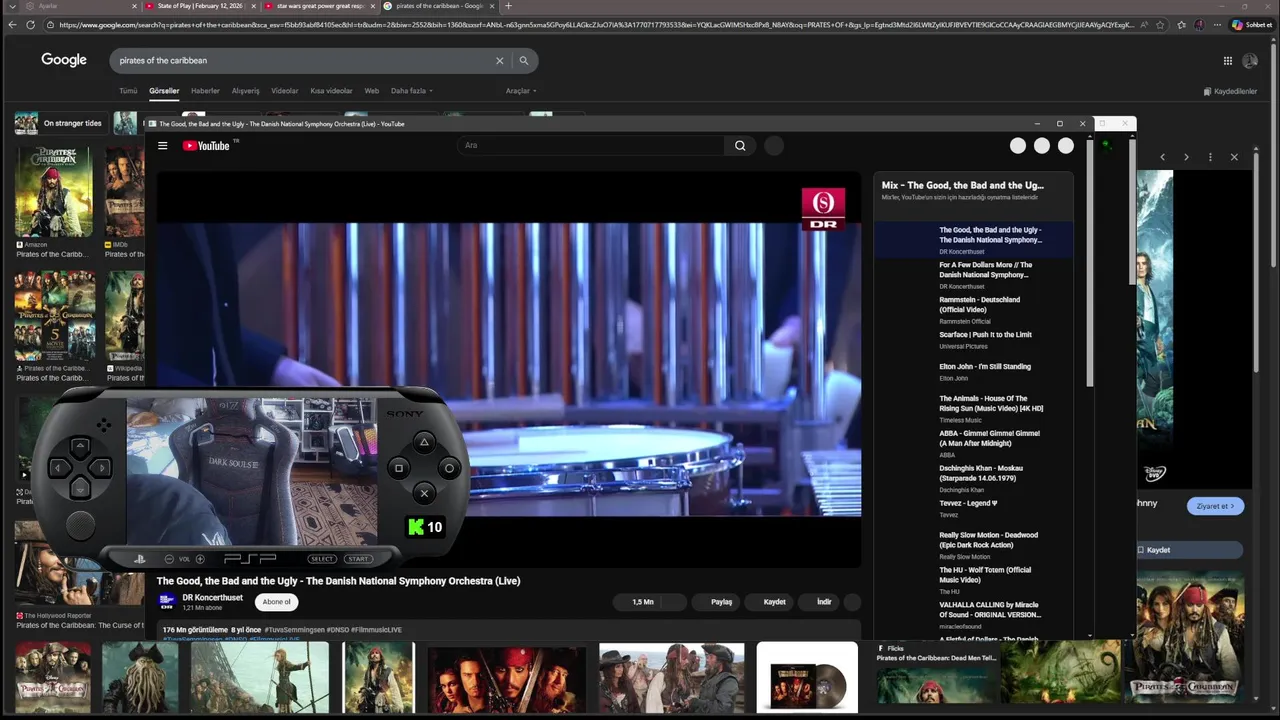Select the 'Kısa videolar' search filter

click(x=331, y=91)
